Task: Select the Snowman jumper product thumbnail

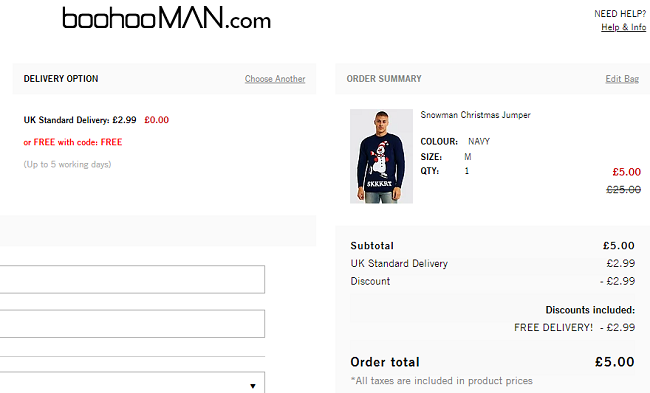Action: [381, 156]
